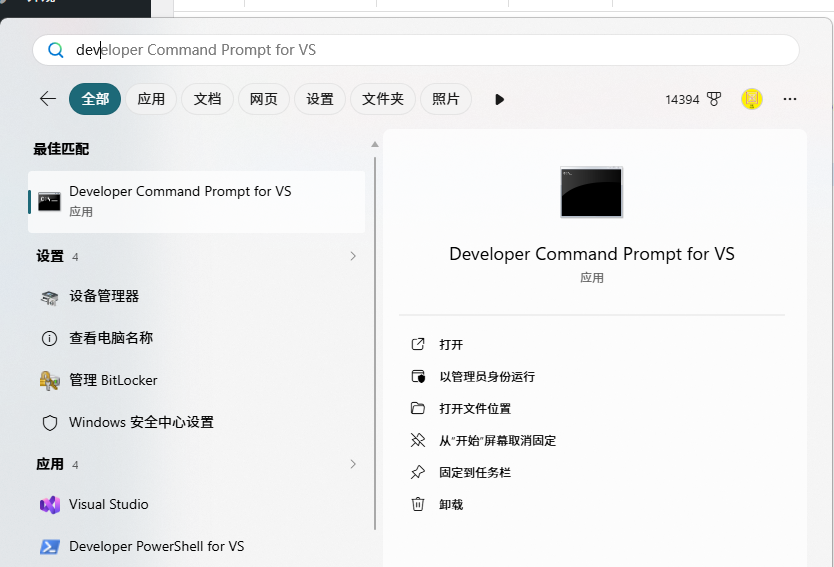Image resolution: width=834 pixels, height=567 pixels.
Task: Select the 网页 filter tab
Action: tap(264, 99)
